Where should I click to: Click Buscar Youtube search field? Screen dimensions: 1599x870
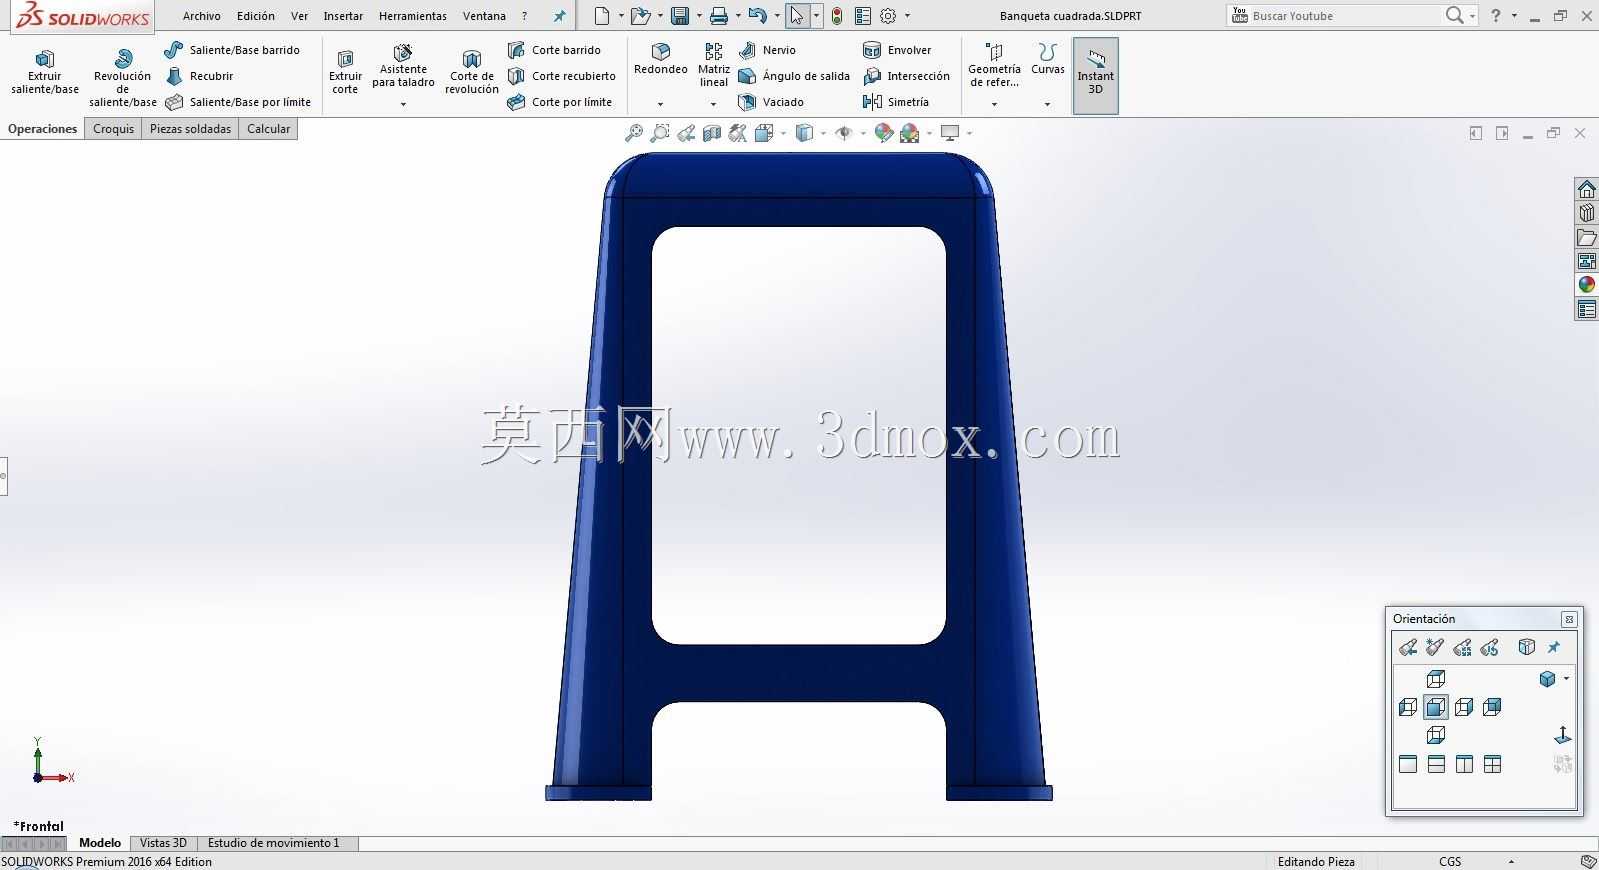click(1345, 16)
